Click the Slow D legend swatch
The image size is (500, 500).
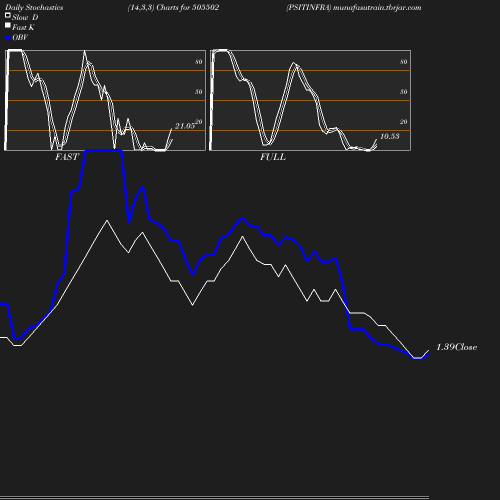coord(8,15)
